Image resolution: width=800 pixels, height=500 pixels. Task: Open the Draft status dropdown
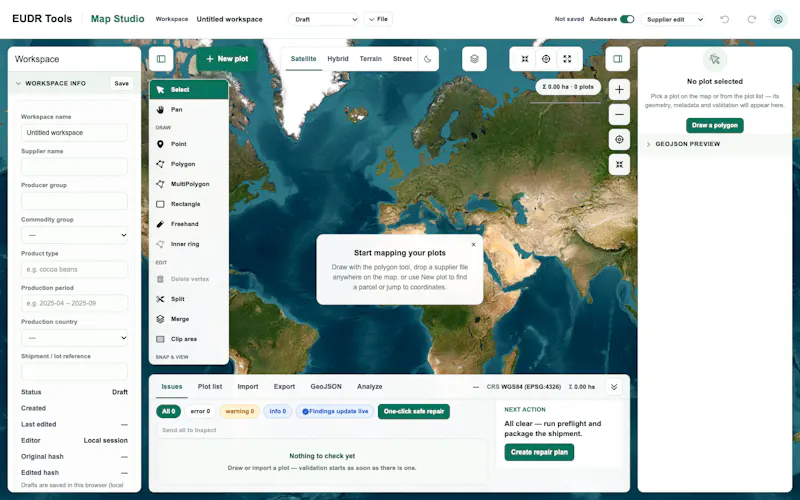click(x=325, y=19)
